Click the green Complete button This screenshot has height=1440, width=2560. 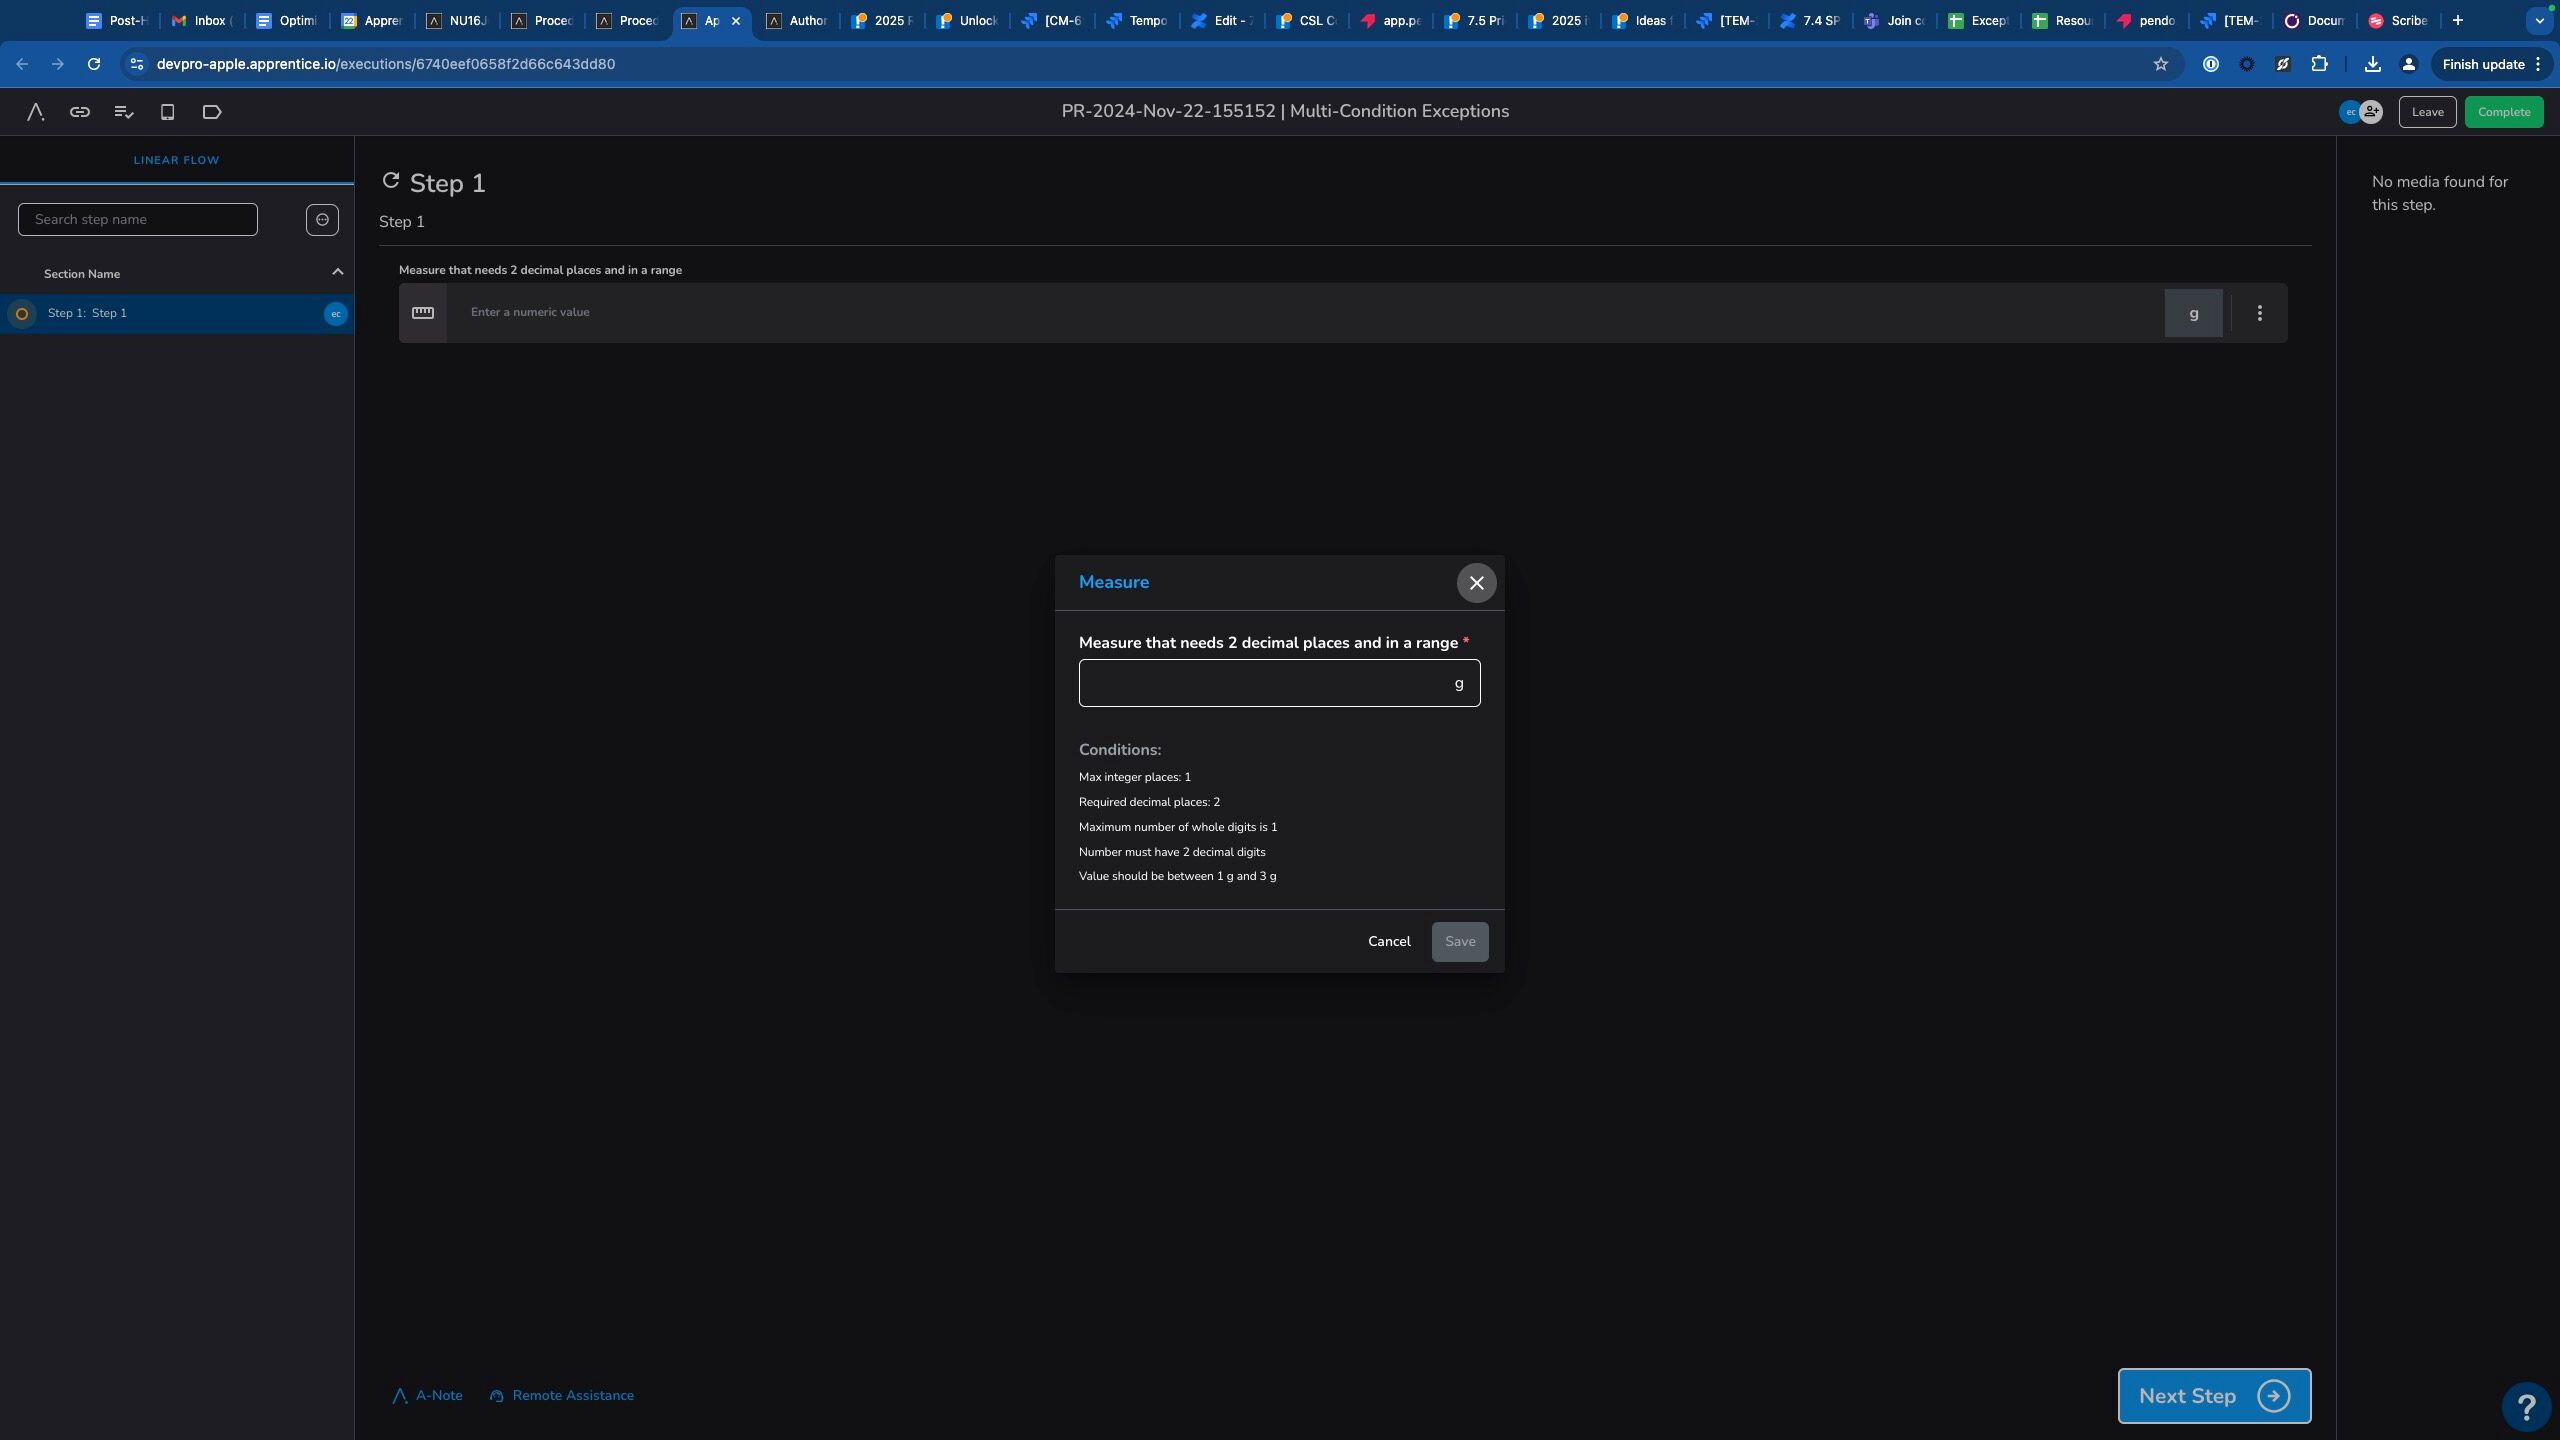[2504, 112]
